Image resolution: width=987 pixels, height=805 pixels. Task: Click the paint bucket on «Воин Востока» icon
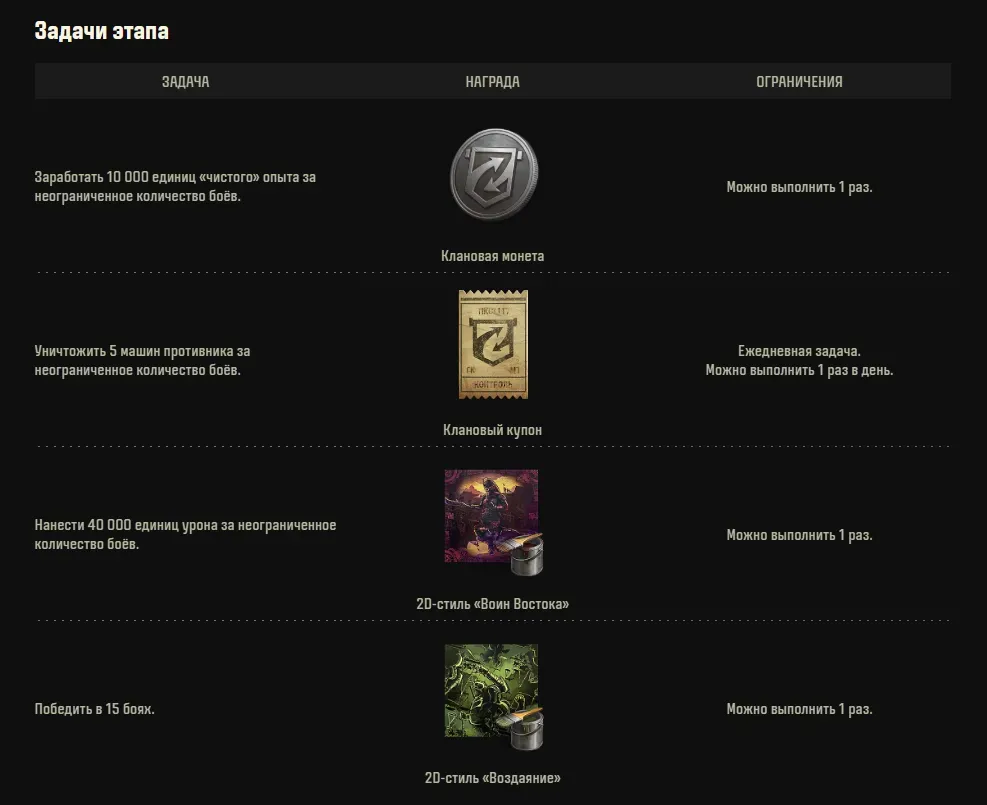pos(526,555)
